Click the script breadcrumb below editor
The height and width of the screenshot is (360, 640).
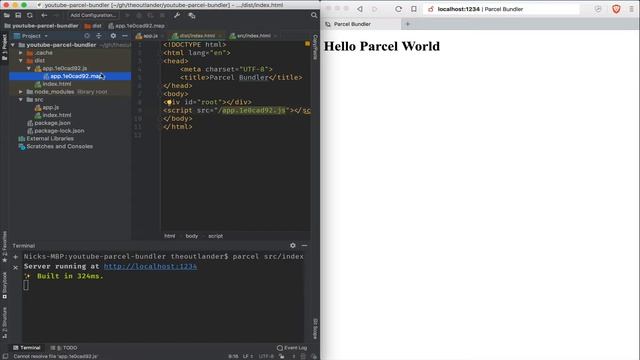coord(216,236)
